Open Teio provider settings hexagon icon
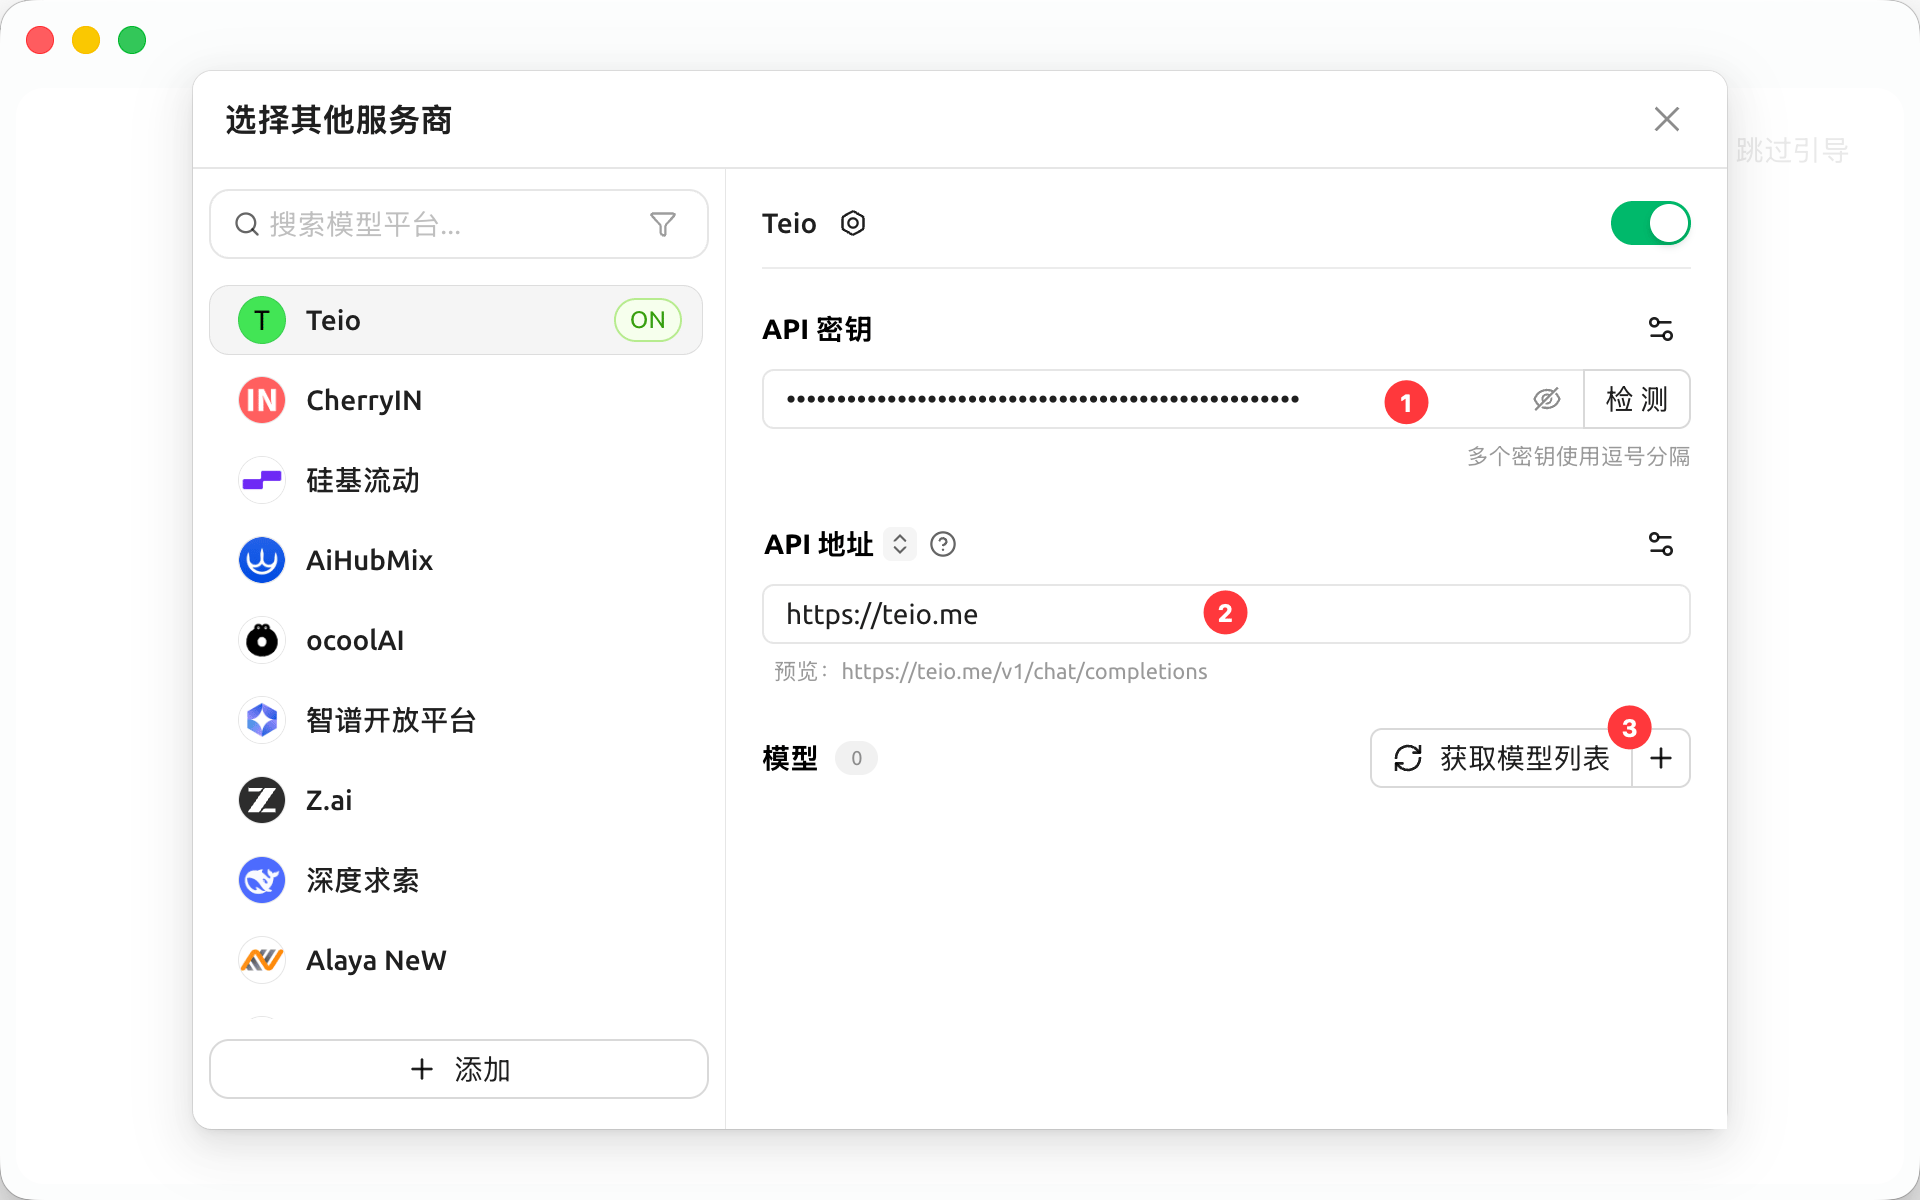 coord(853,223)
